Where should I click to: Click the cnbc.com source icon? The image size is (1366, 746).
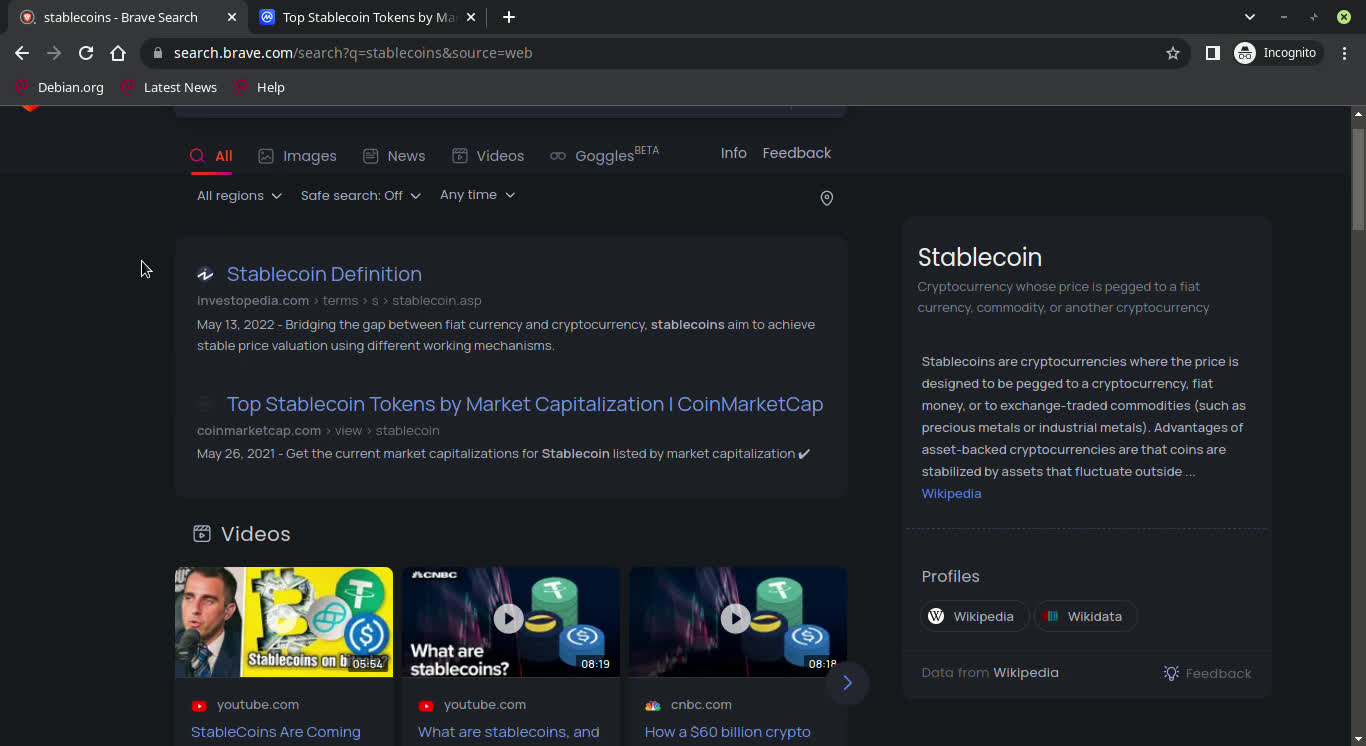click(652, 705)
